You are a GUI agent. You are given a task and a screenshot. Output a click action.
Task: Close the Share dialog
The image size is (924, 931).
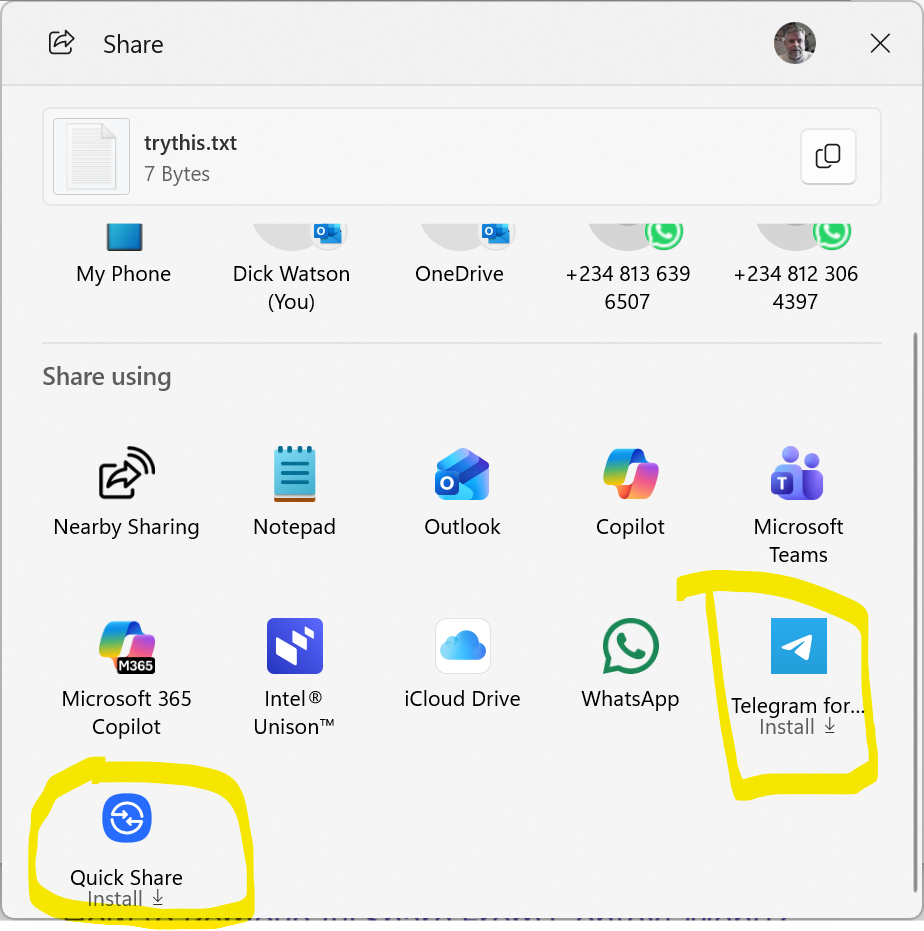click(880, 43)
